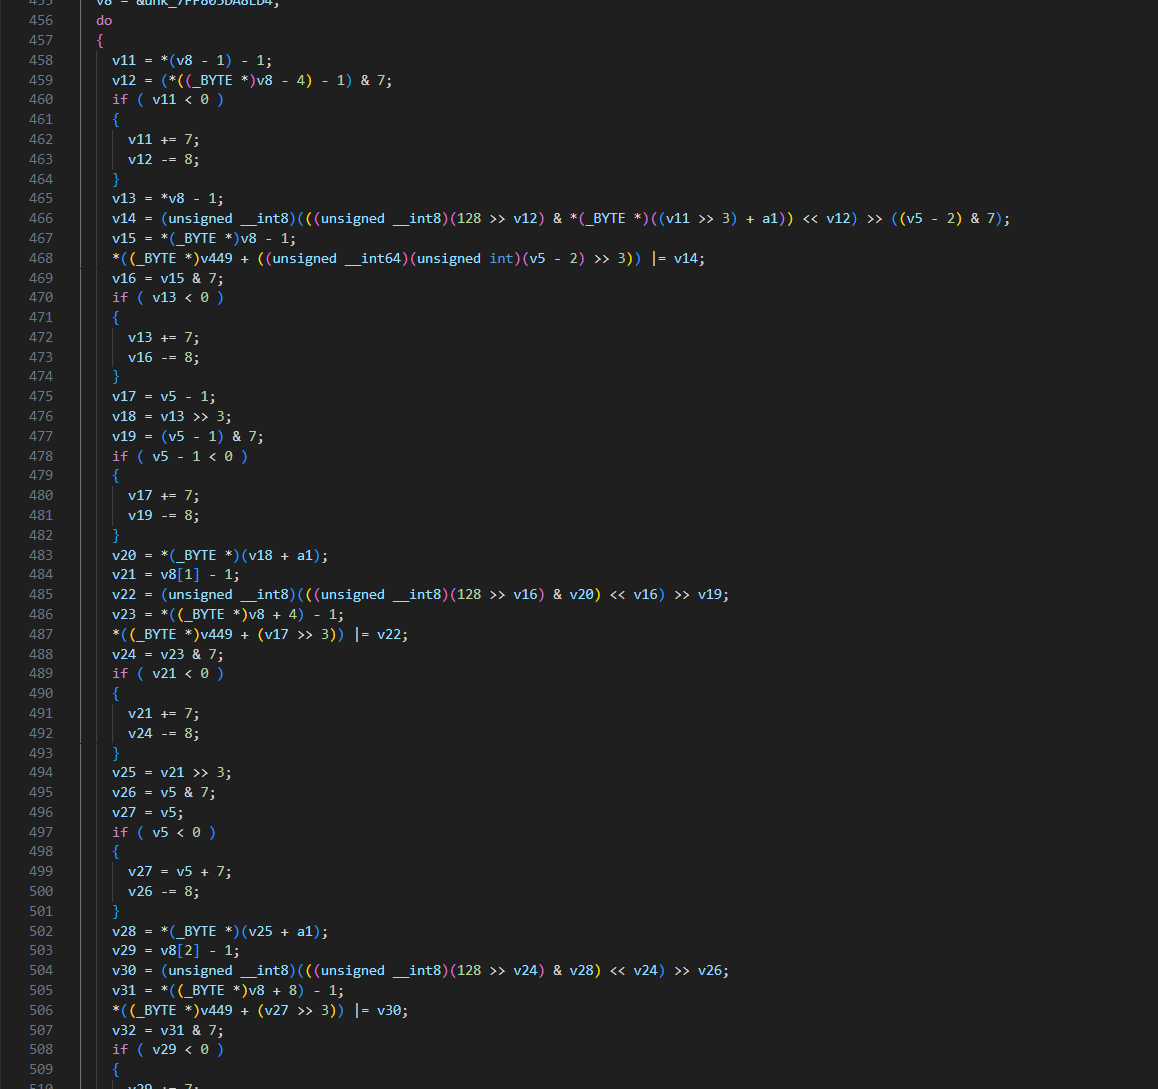
Task: Click the "do" keyword on line 456
Action: [104, 20]
